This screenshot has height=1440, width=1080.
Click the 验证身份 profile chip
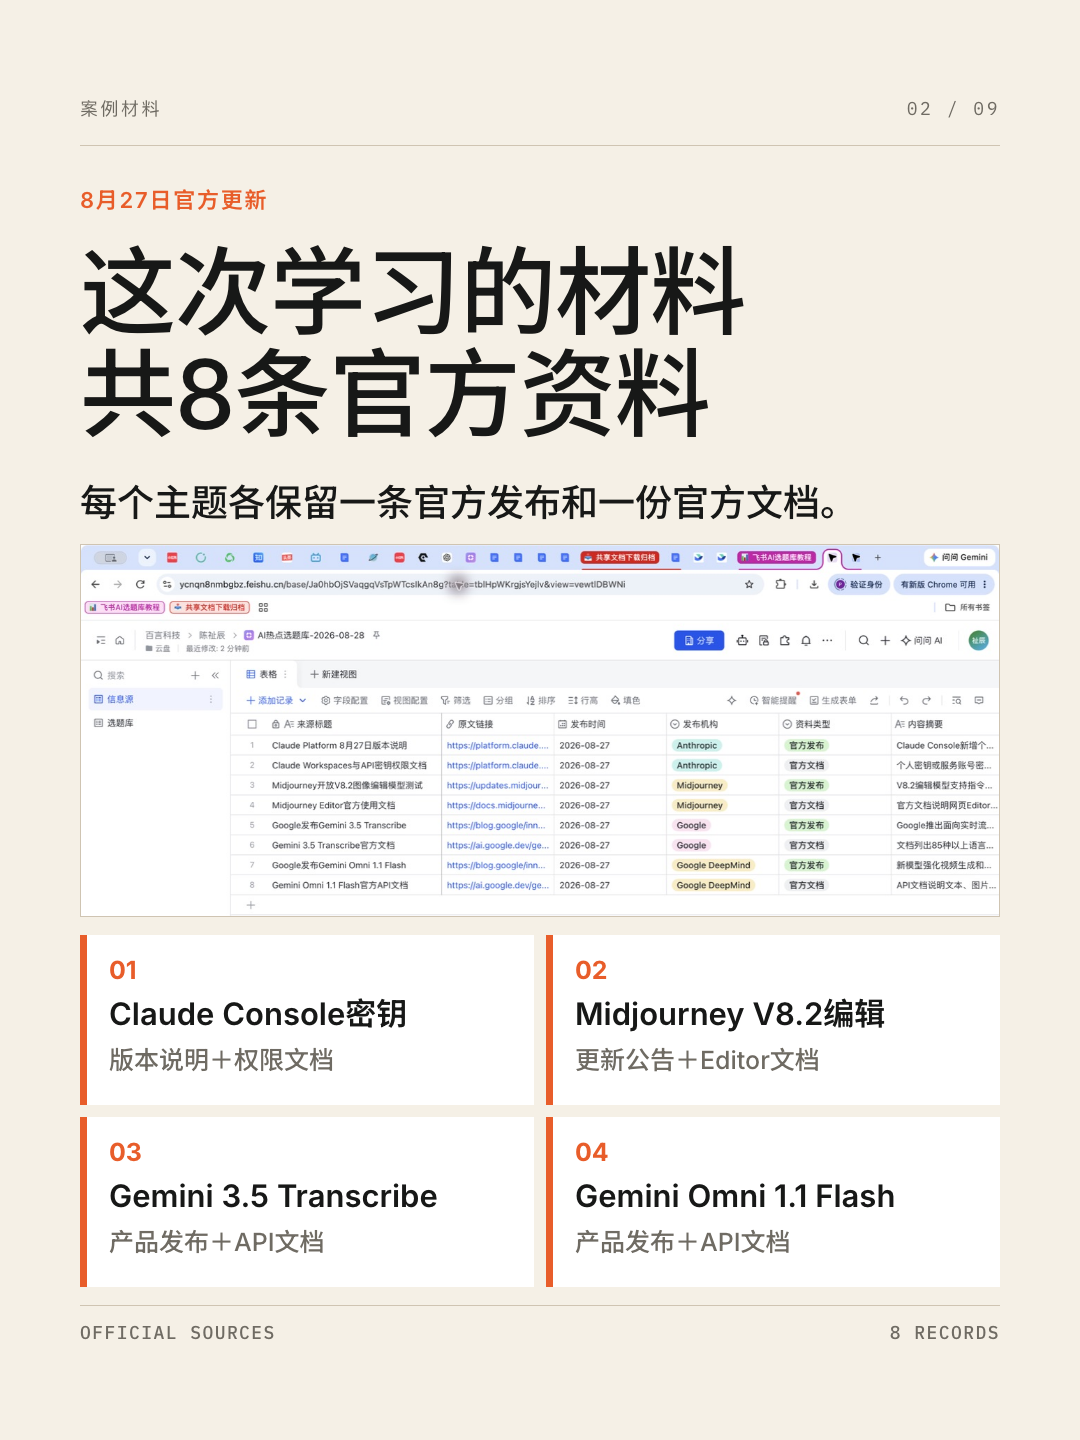coord(859,584)
